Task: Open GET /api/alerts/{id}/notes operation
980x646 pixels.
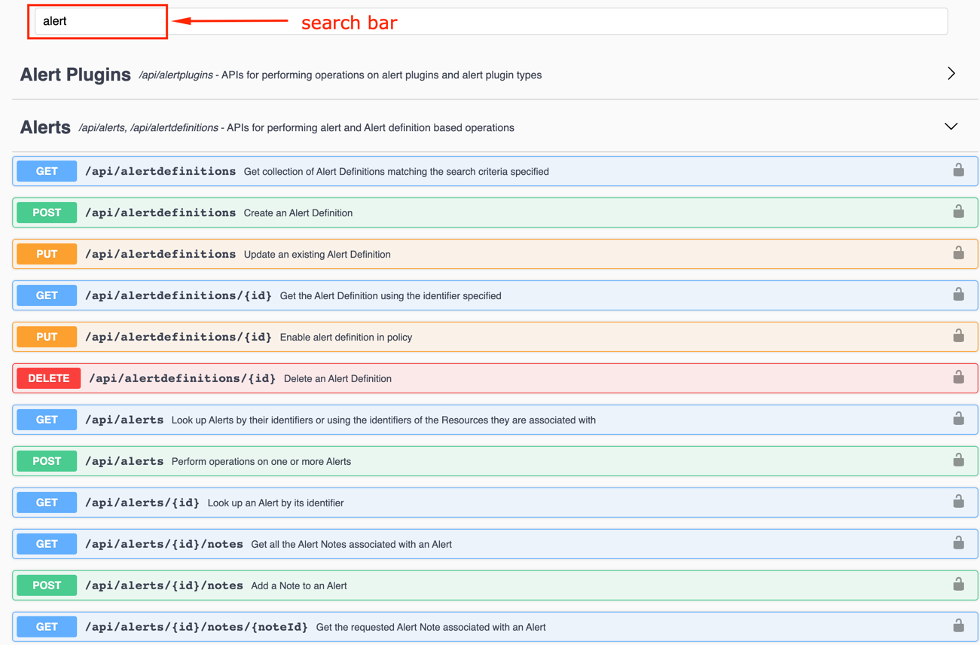Action: pyautogui.click(x=495, y=544)
